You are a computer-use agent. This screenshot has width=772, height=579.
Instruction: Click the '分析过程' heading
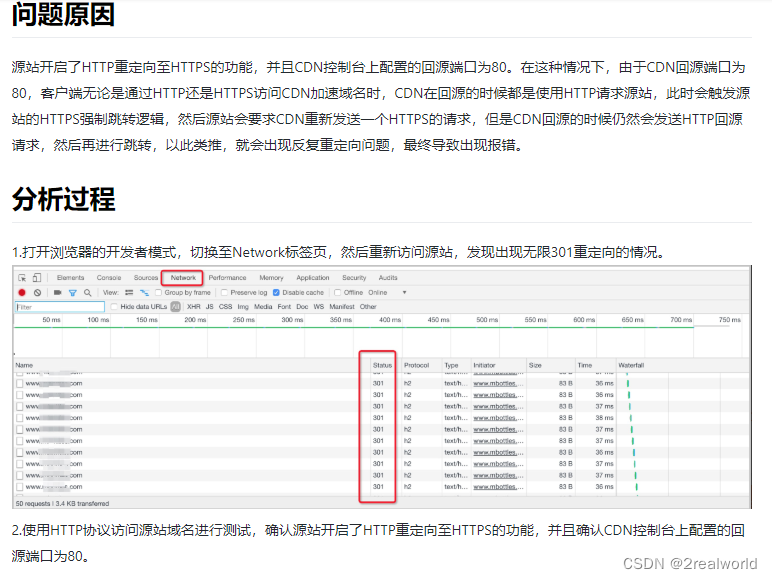point(63,199)
